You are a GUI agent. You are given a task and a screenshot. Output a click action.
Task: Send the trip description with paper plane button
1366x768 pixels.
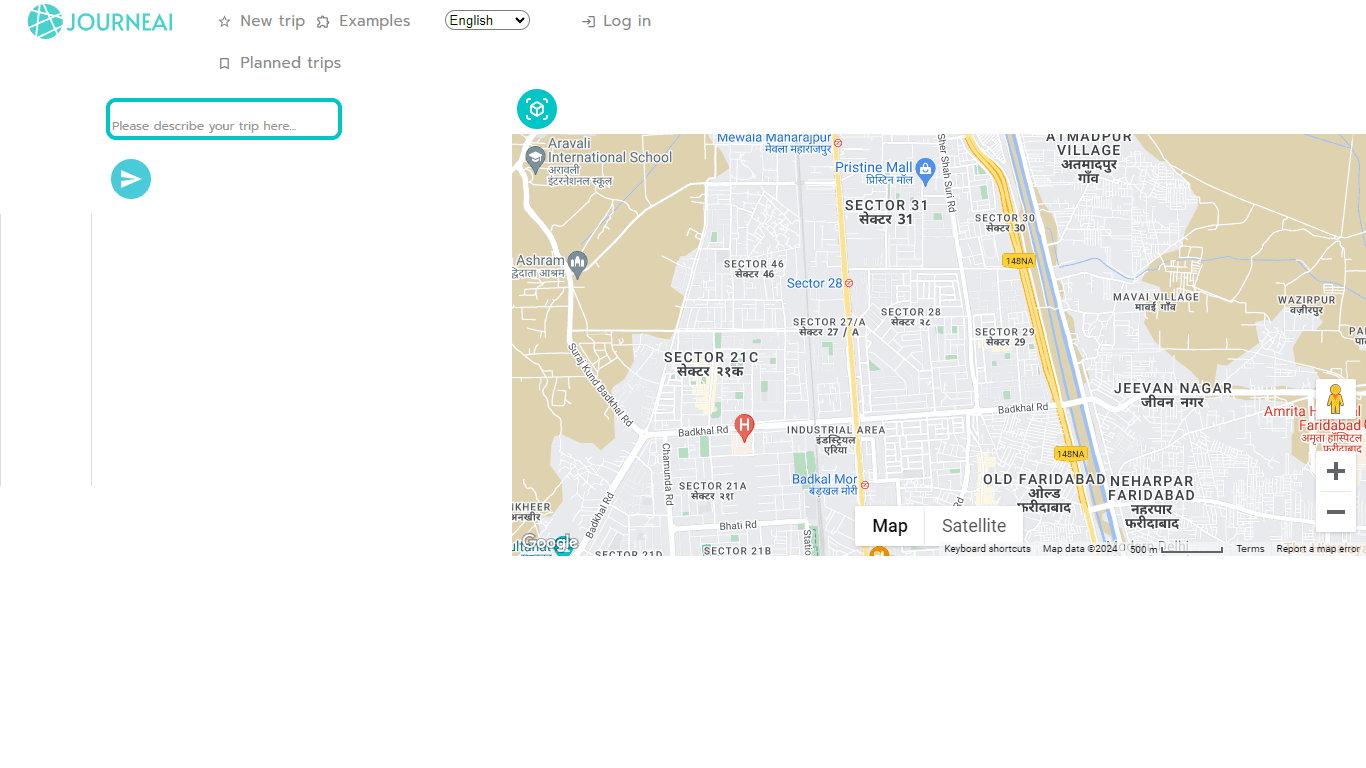pos(131,179)
